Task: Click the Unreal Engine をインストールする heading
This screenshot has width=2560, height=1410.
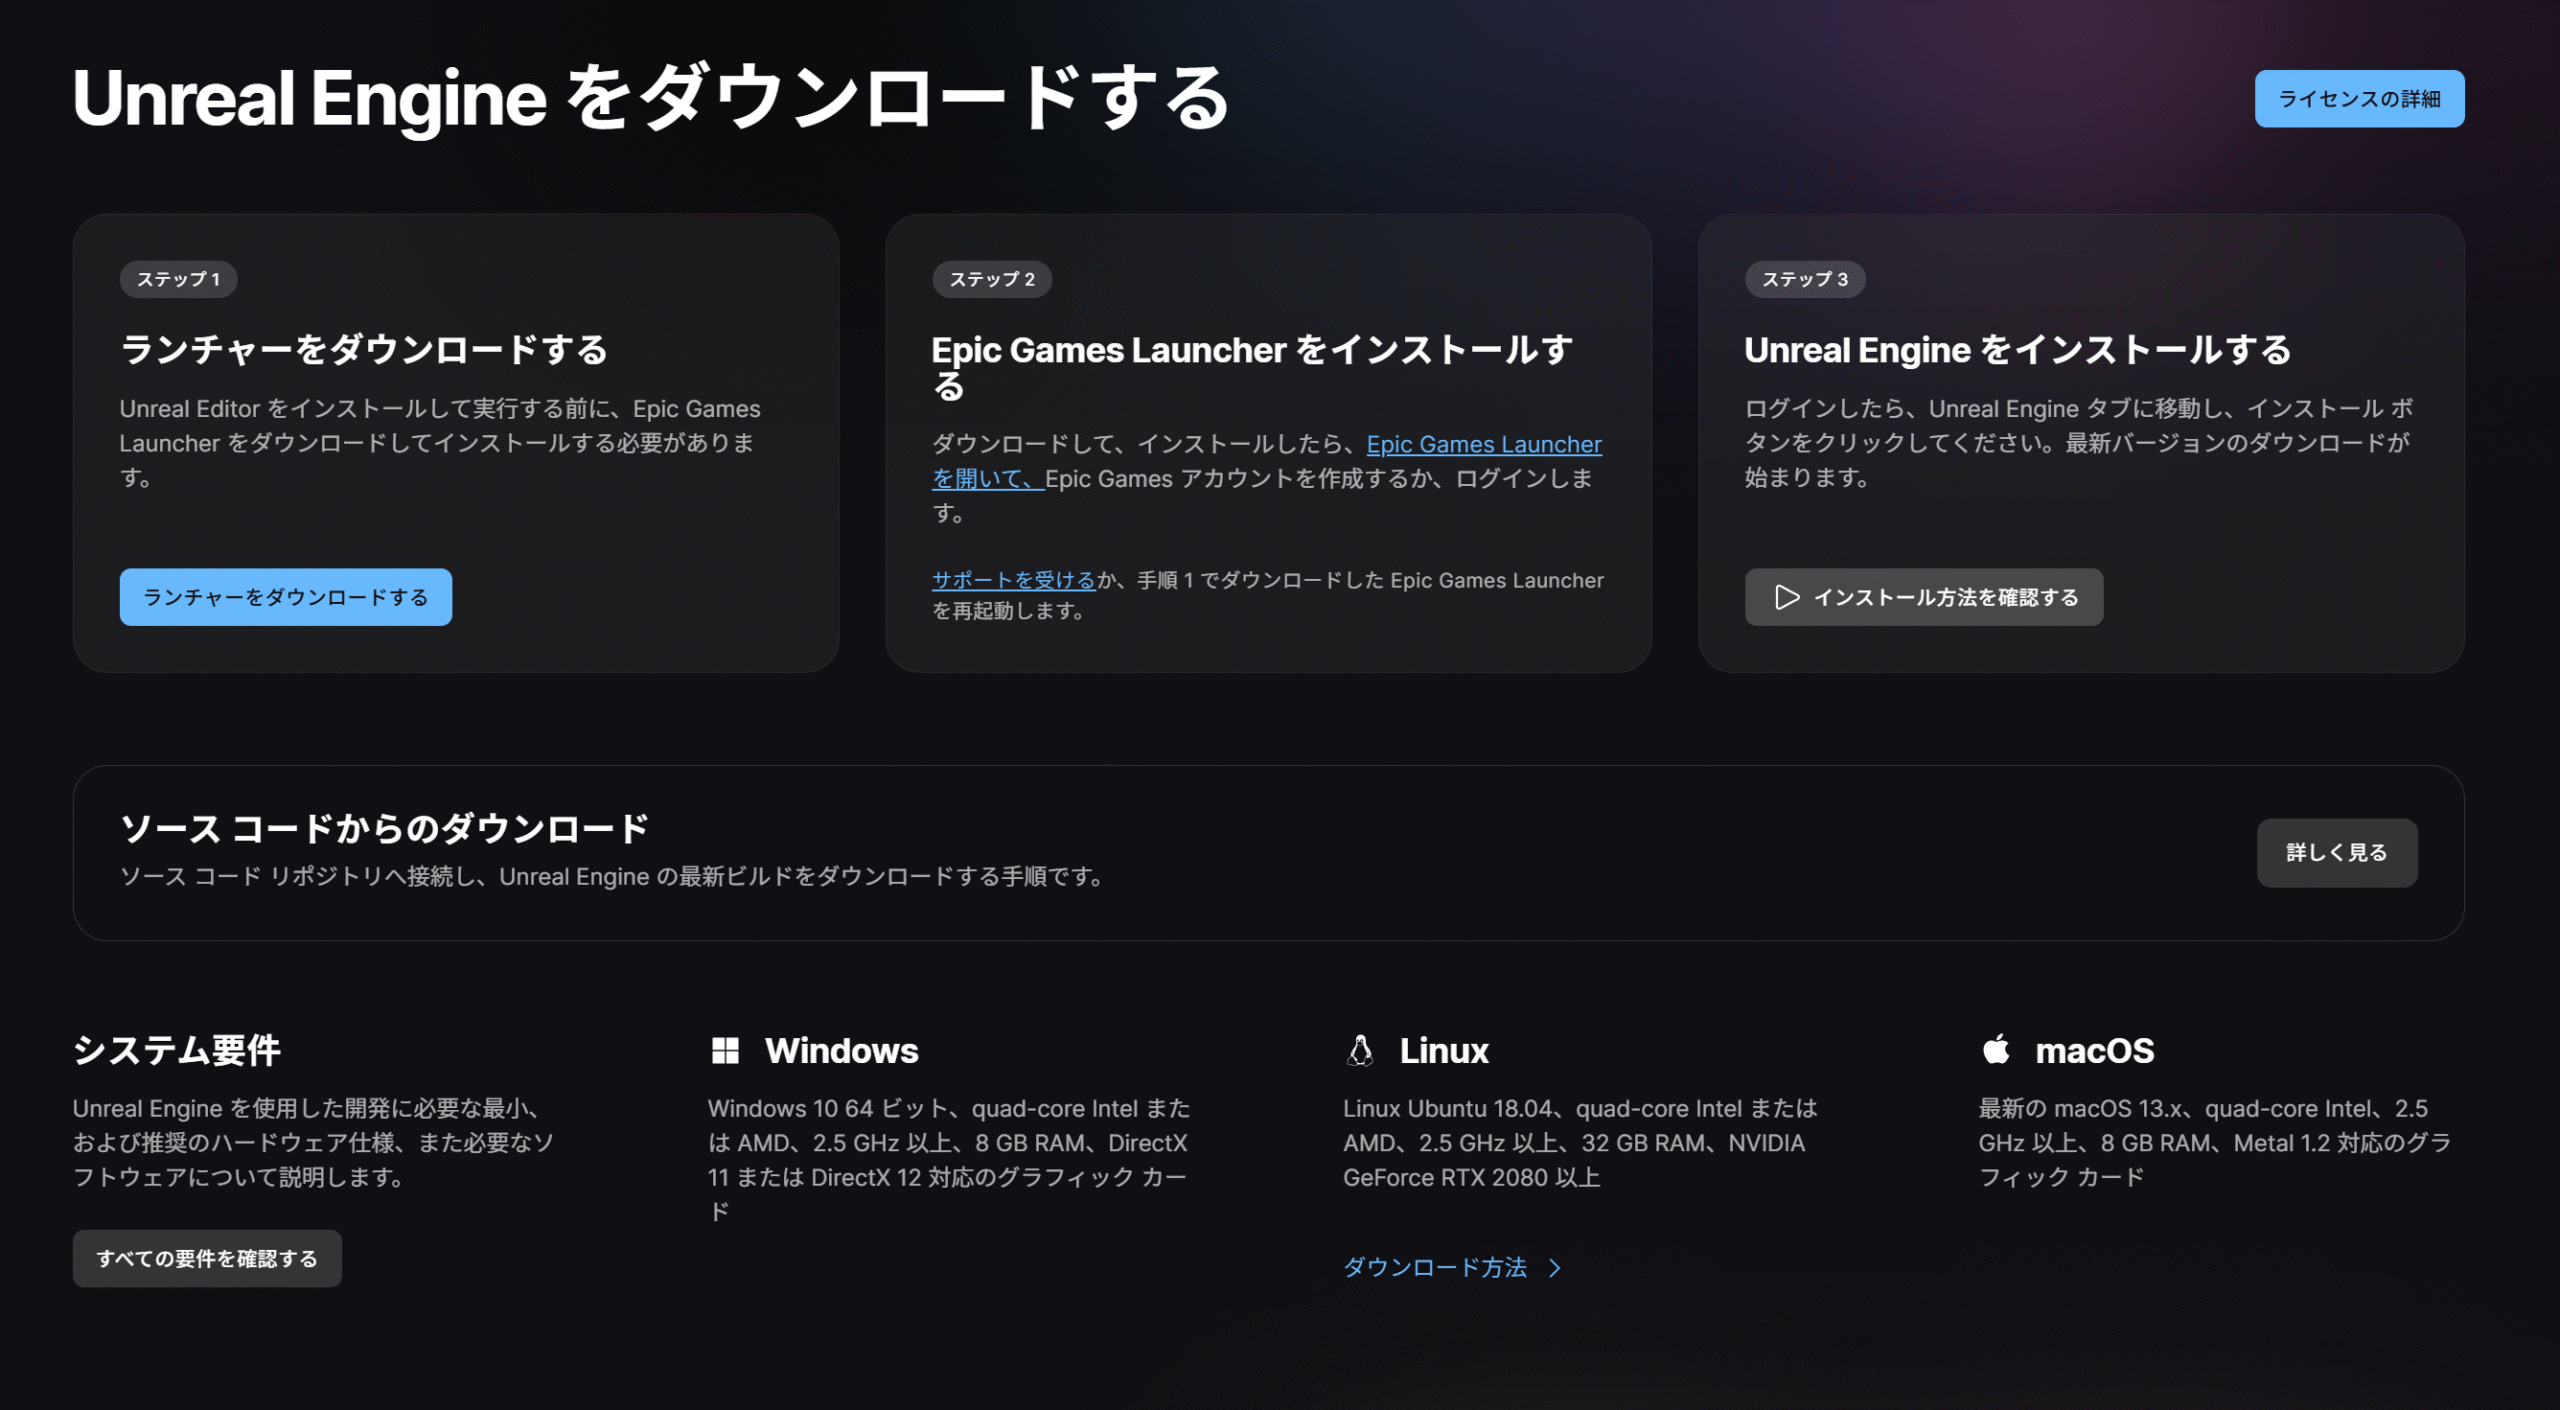Action: (2018, 350)
